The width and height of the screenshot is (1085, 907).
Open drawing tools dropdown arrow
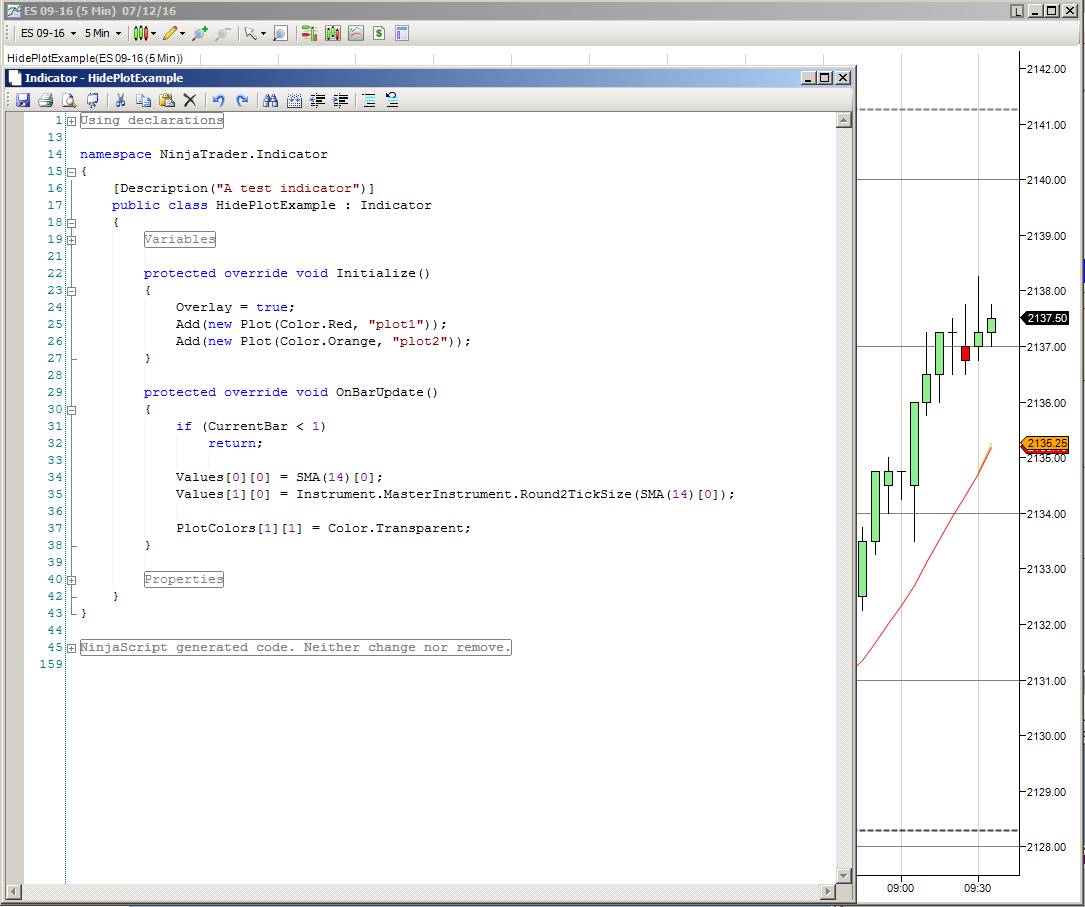(183, 33)
